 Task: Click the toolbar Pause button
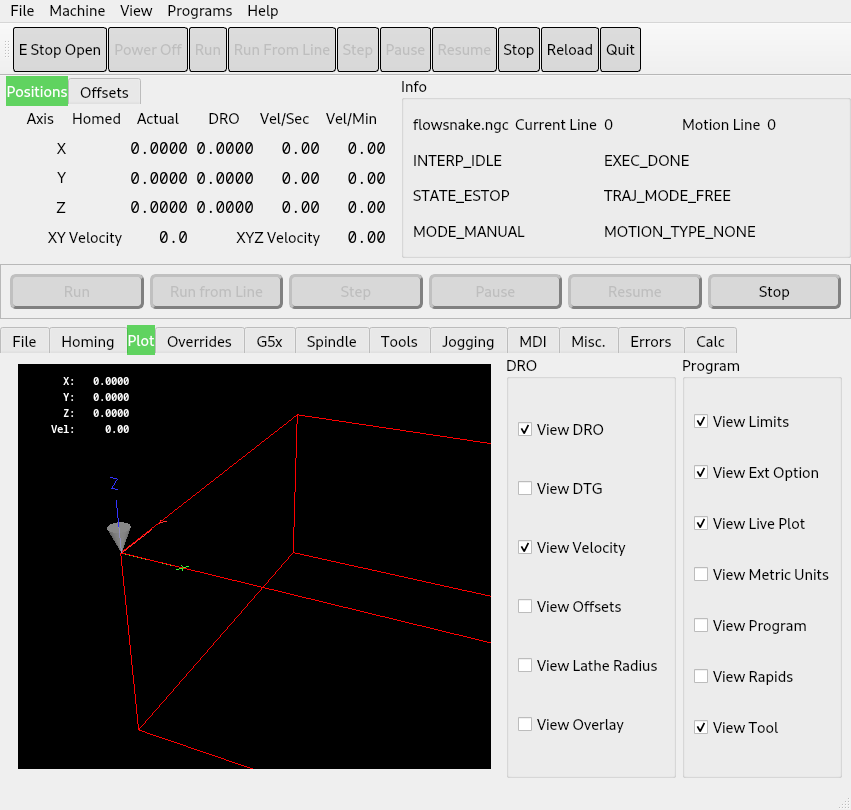tap(405, 50)
